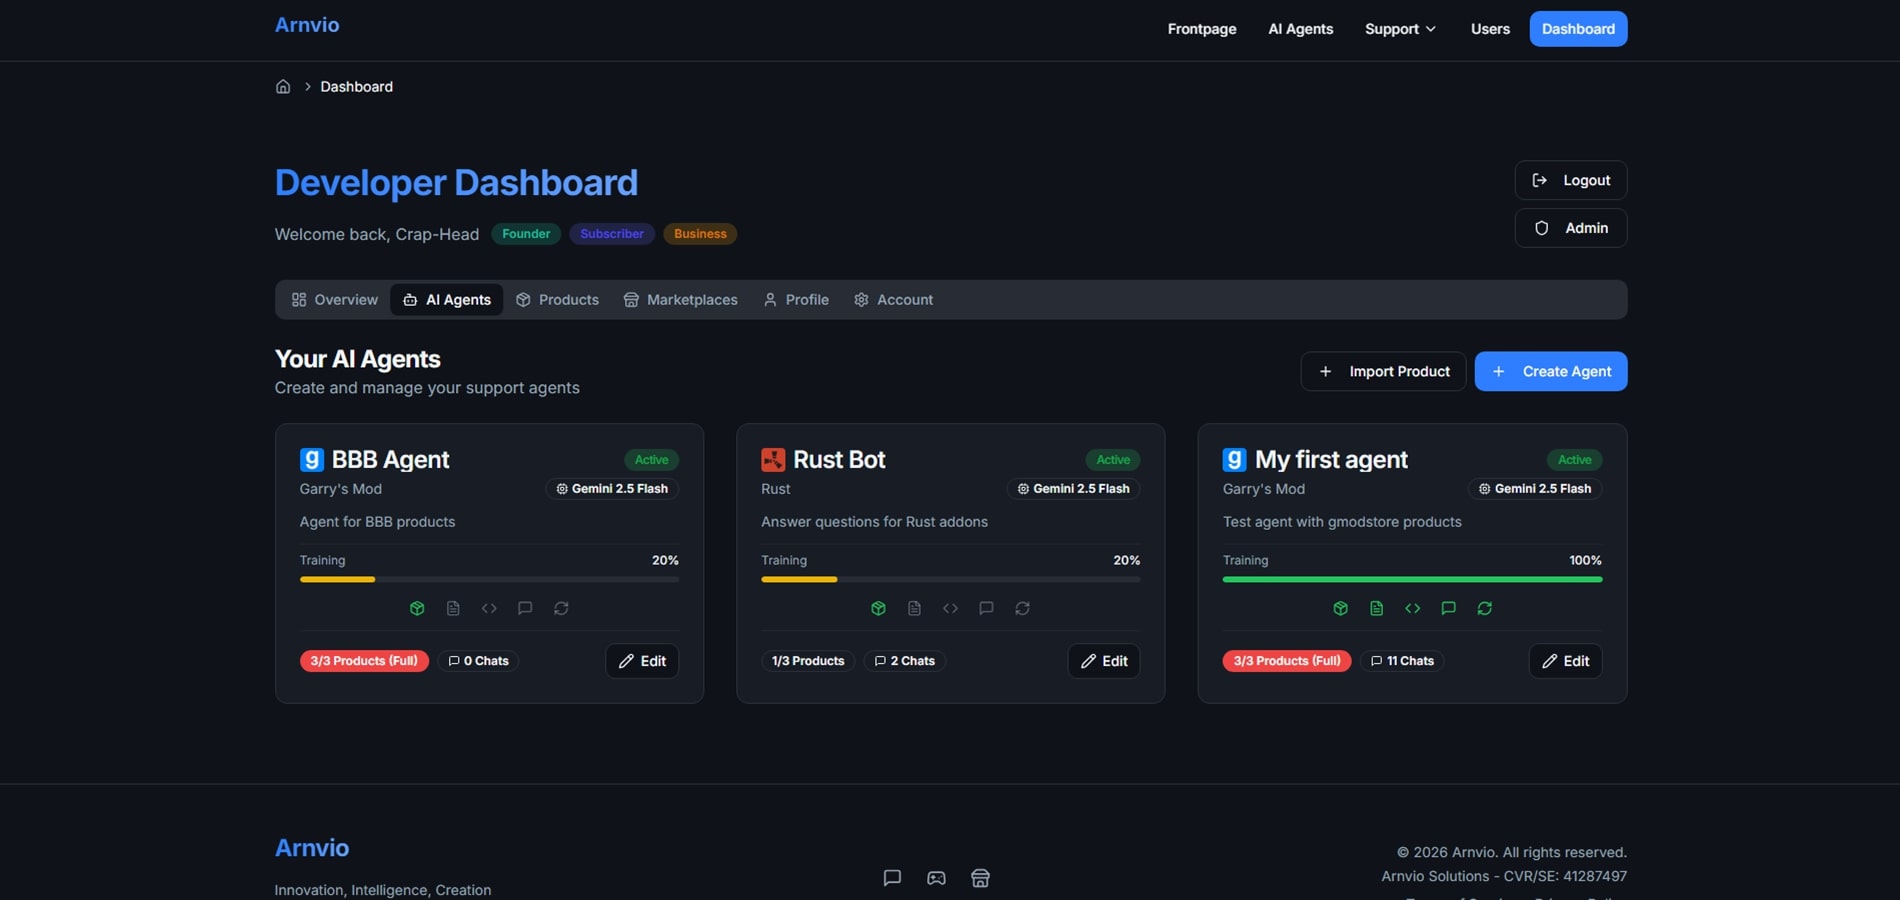Viewport: 1900px width, 900px height.
Task: Click the chat bubble icon in BBB Agent training row
Action: pyautogui.click(x=525, y=608)
